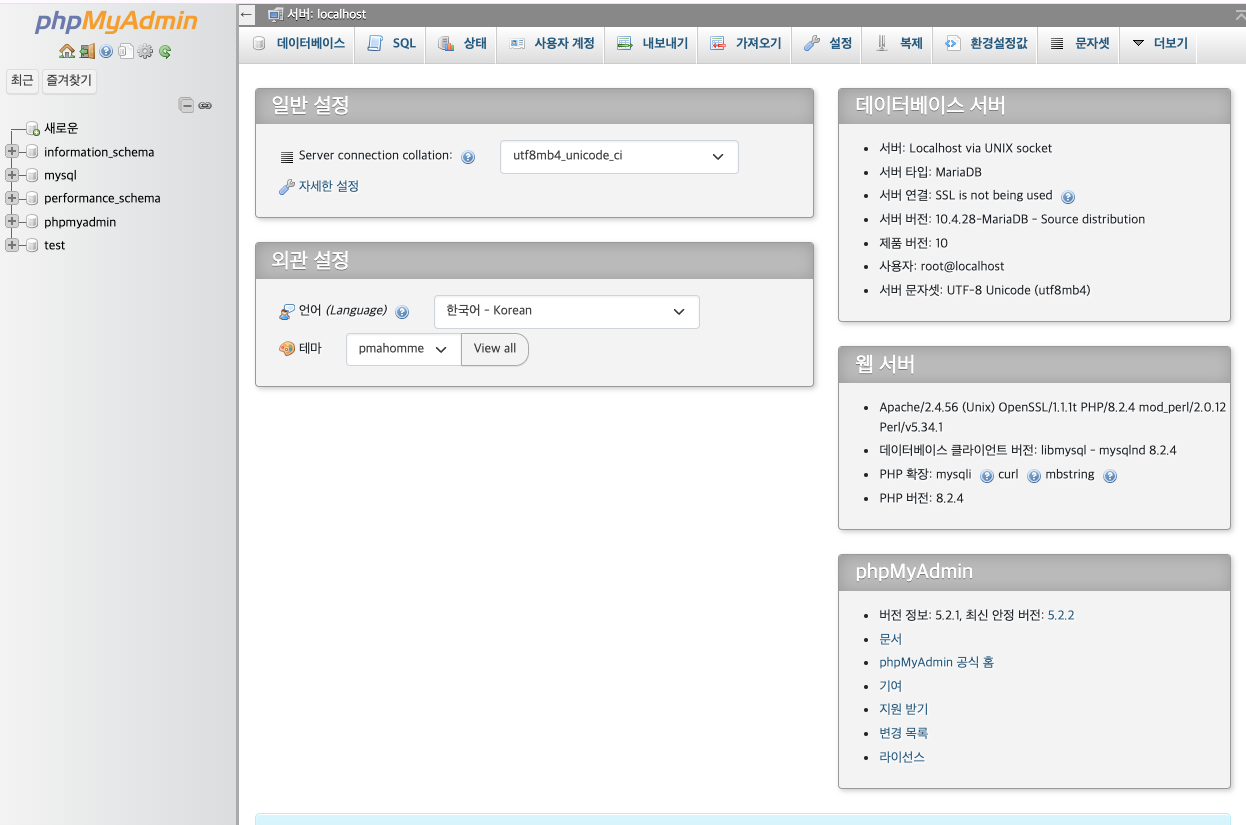Click the View all themes button
This screenshot has height=825, width=1246.
tap(495, 349)
